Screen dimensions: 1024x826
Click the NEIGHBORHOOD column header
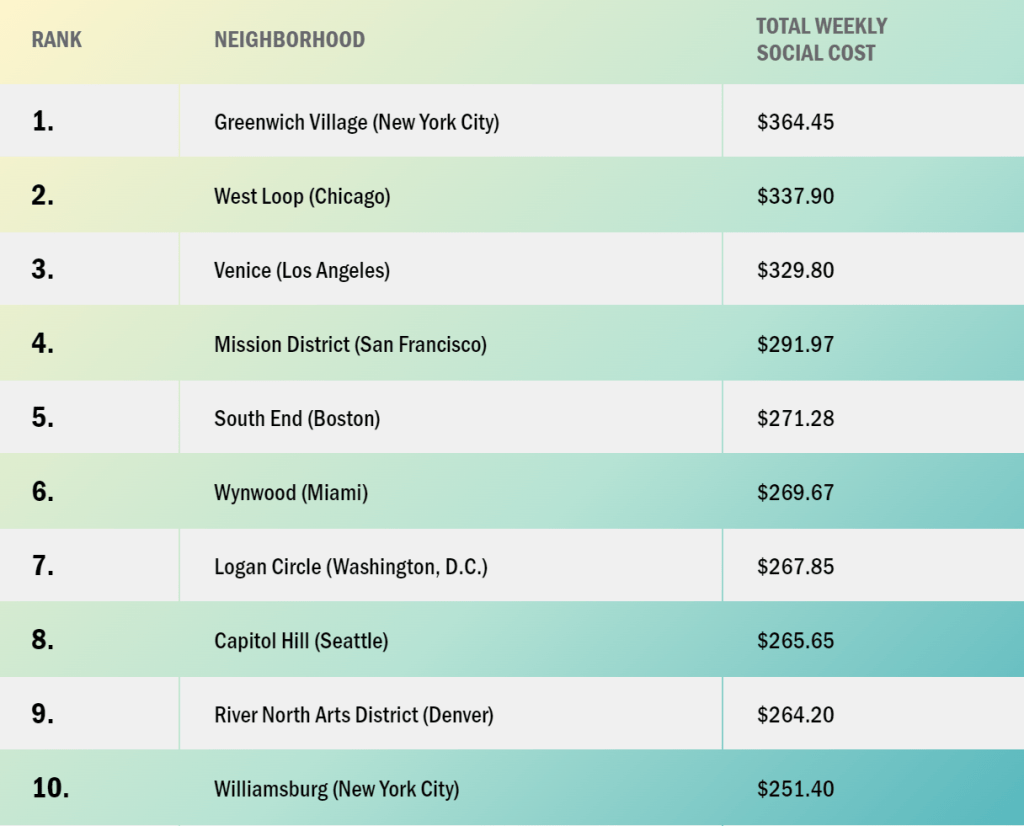(289, 41)
